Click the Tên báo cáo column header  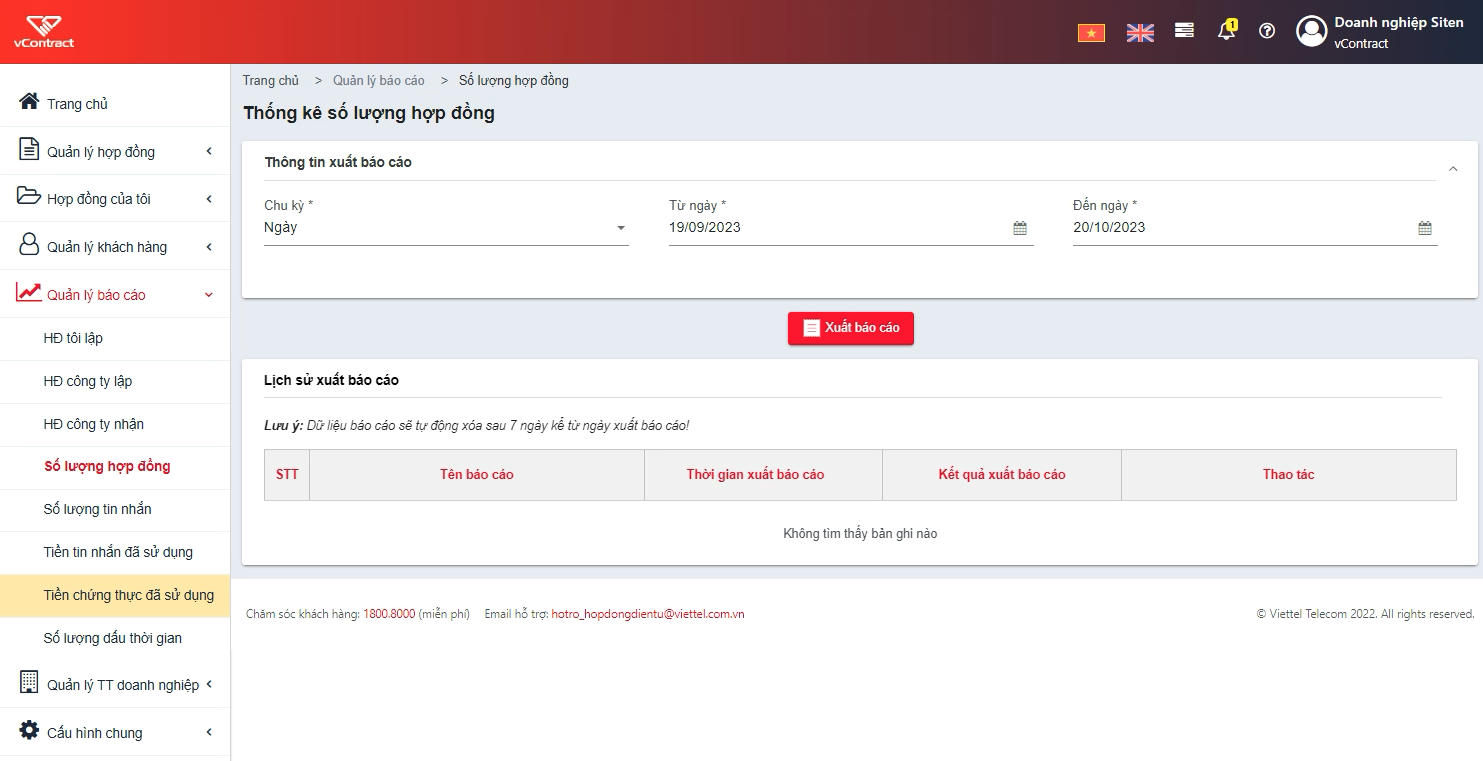tap(477, 475)
